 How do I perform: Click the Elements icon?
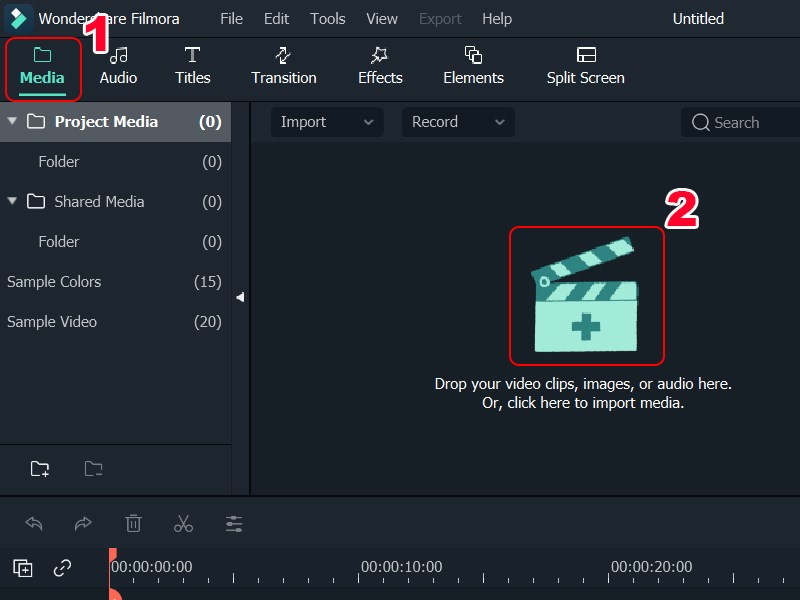473,57
